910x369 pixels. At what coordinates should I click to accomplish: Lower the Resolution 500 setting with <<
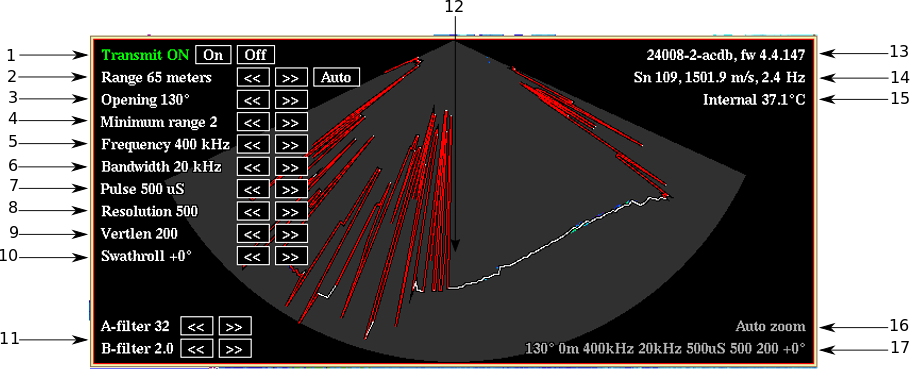pos(253,211)
